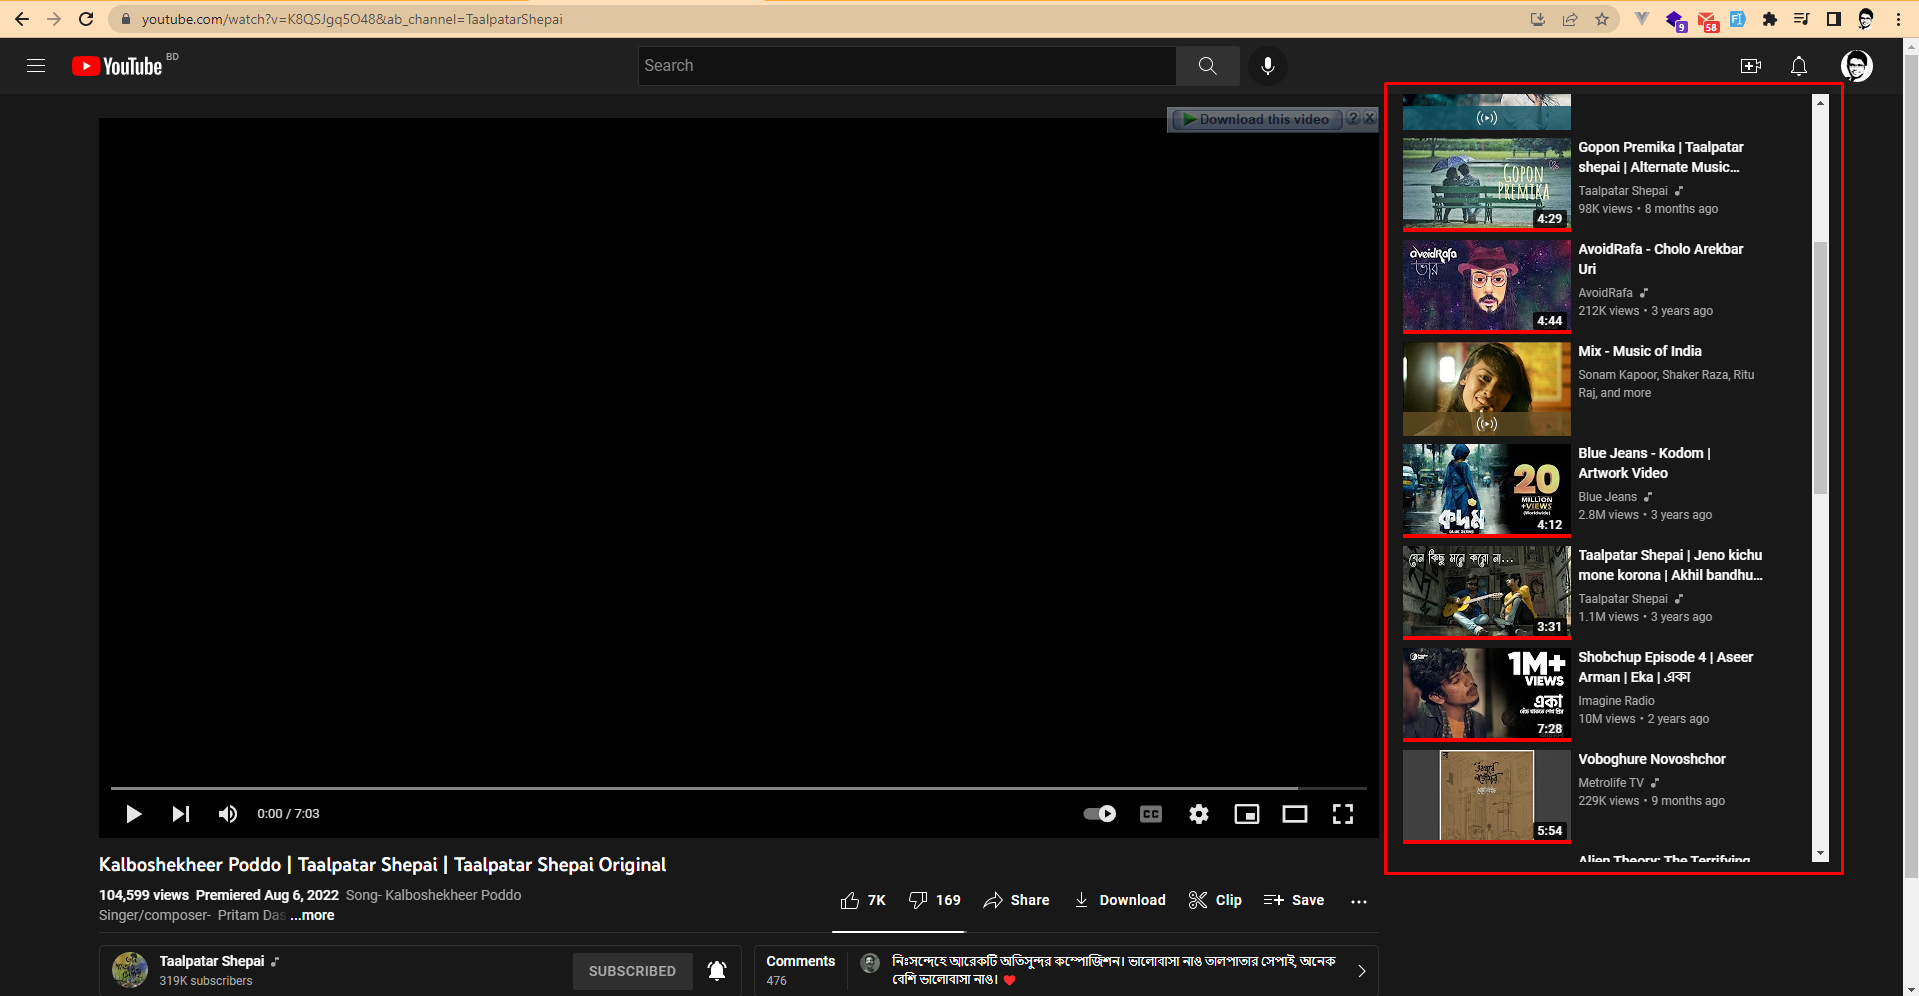Open Chrome side panel icon
The height and width of the screenshot is (996, 1919).
[x=1833, y=19]
